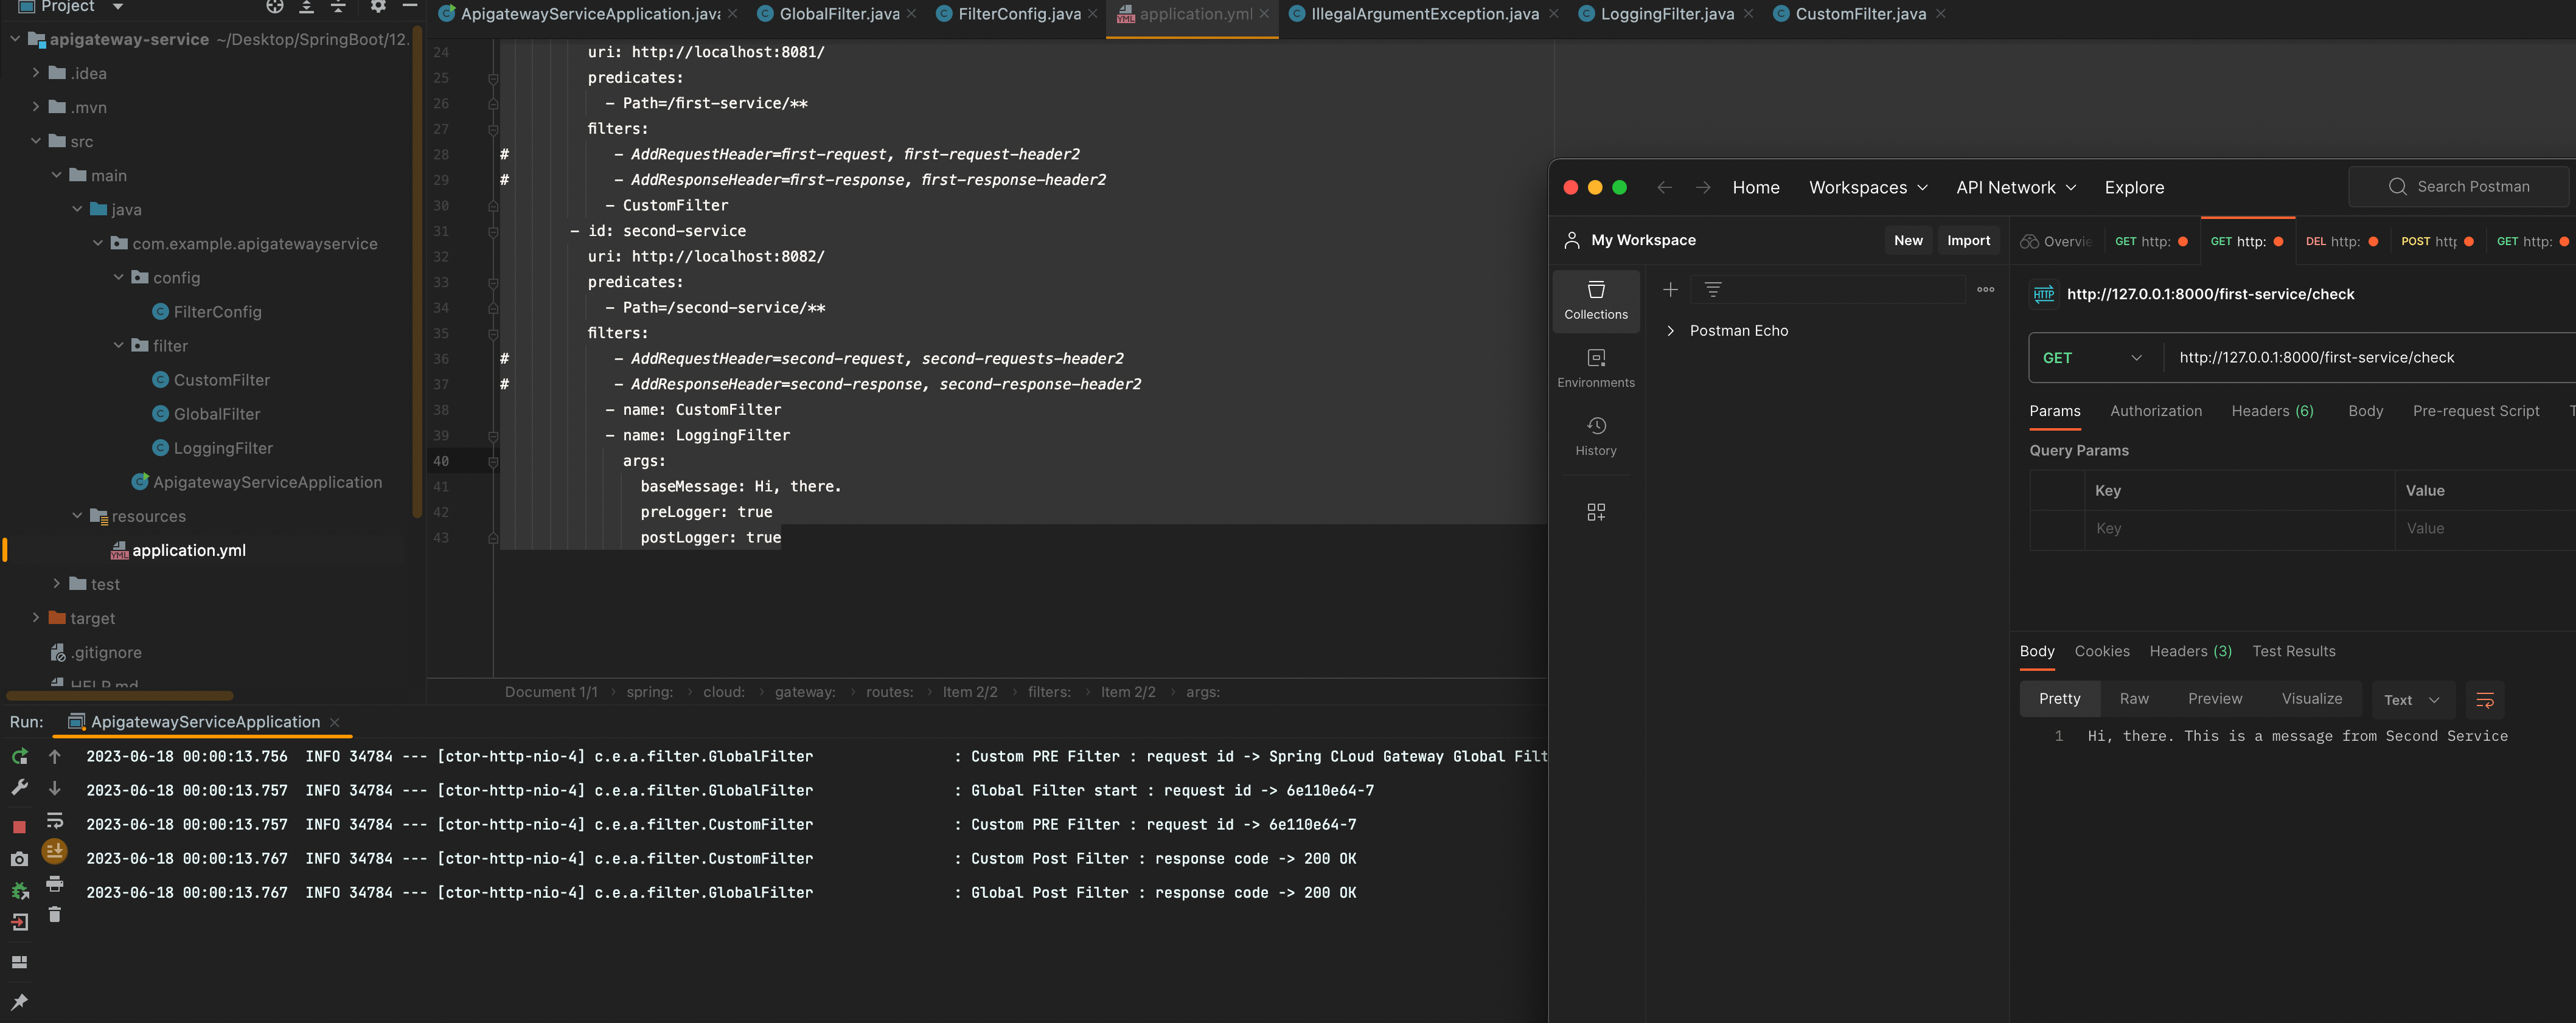Image resolution: width=2576 pixels, height=1023 pixels.
Task: Rerun ApigatewayServiceApplication with the green rerun icon
Action: [19, 757]
